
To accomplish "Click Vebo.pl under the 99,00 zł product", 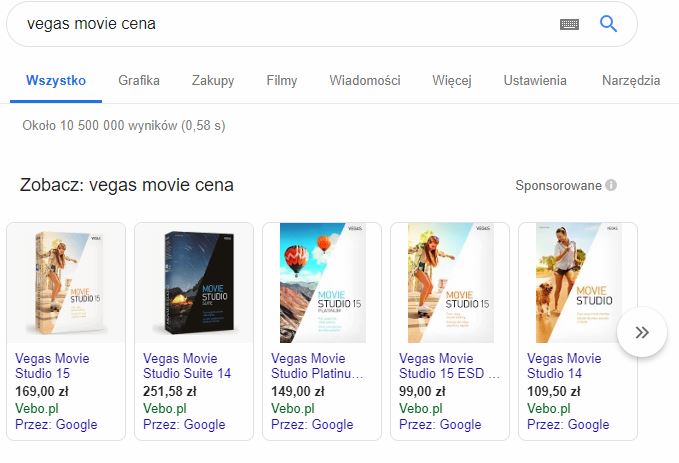I will (x=421, y=408).
